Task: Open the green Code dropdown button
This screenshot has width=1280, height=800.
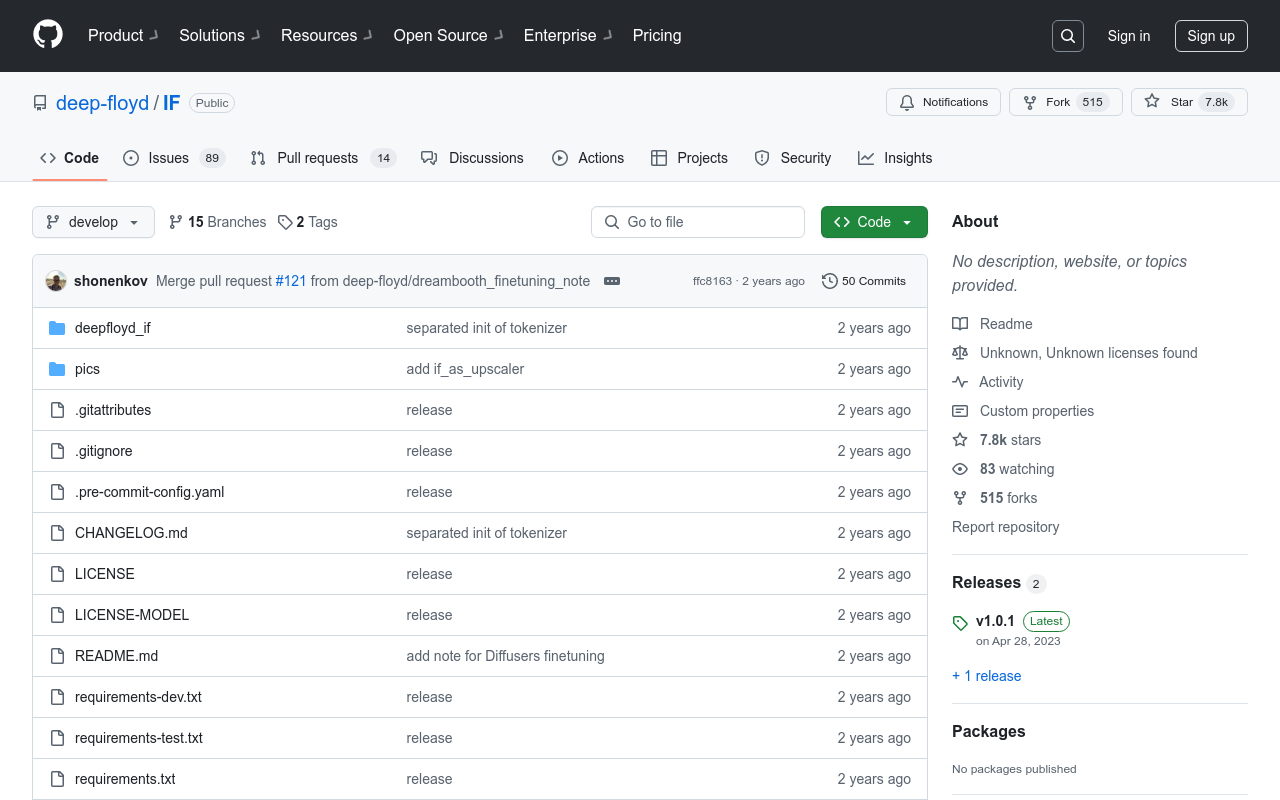Action: (x=874, y=222)
